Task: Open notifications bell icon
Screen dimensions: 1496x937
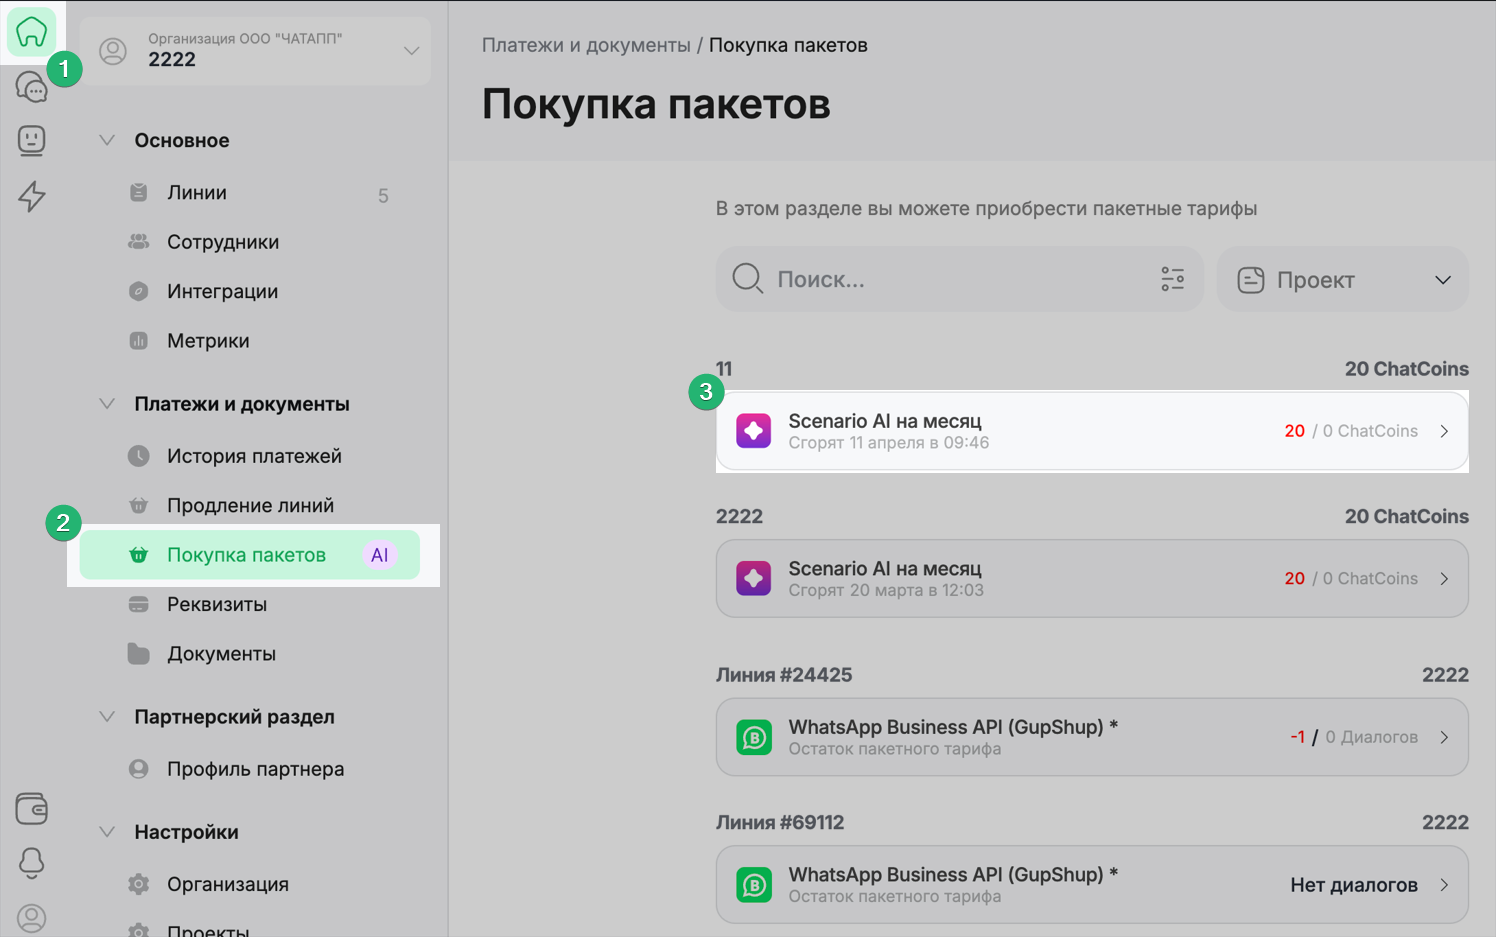Action: (31, 862)
